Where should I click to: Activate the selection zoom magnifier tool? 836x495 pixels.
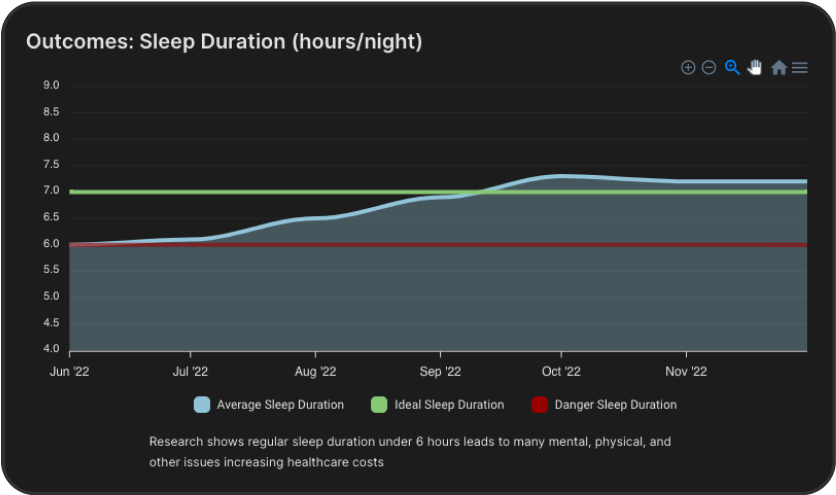coord(732,67)
